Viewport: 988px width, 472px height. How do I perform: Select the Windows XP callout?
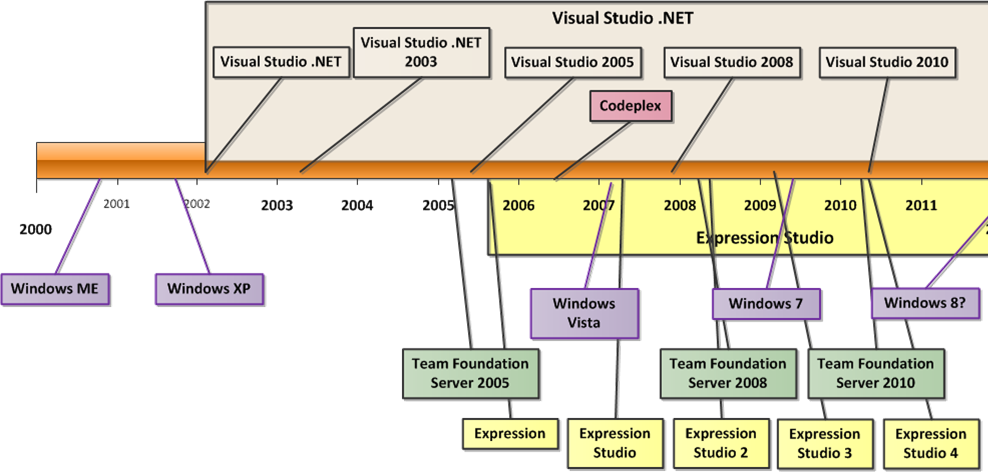pos(208,289)
